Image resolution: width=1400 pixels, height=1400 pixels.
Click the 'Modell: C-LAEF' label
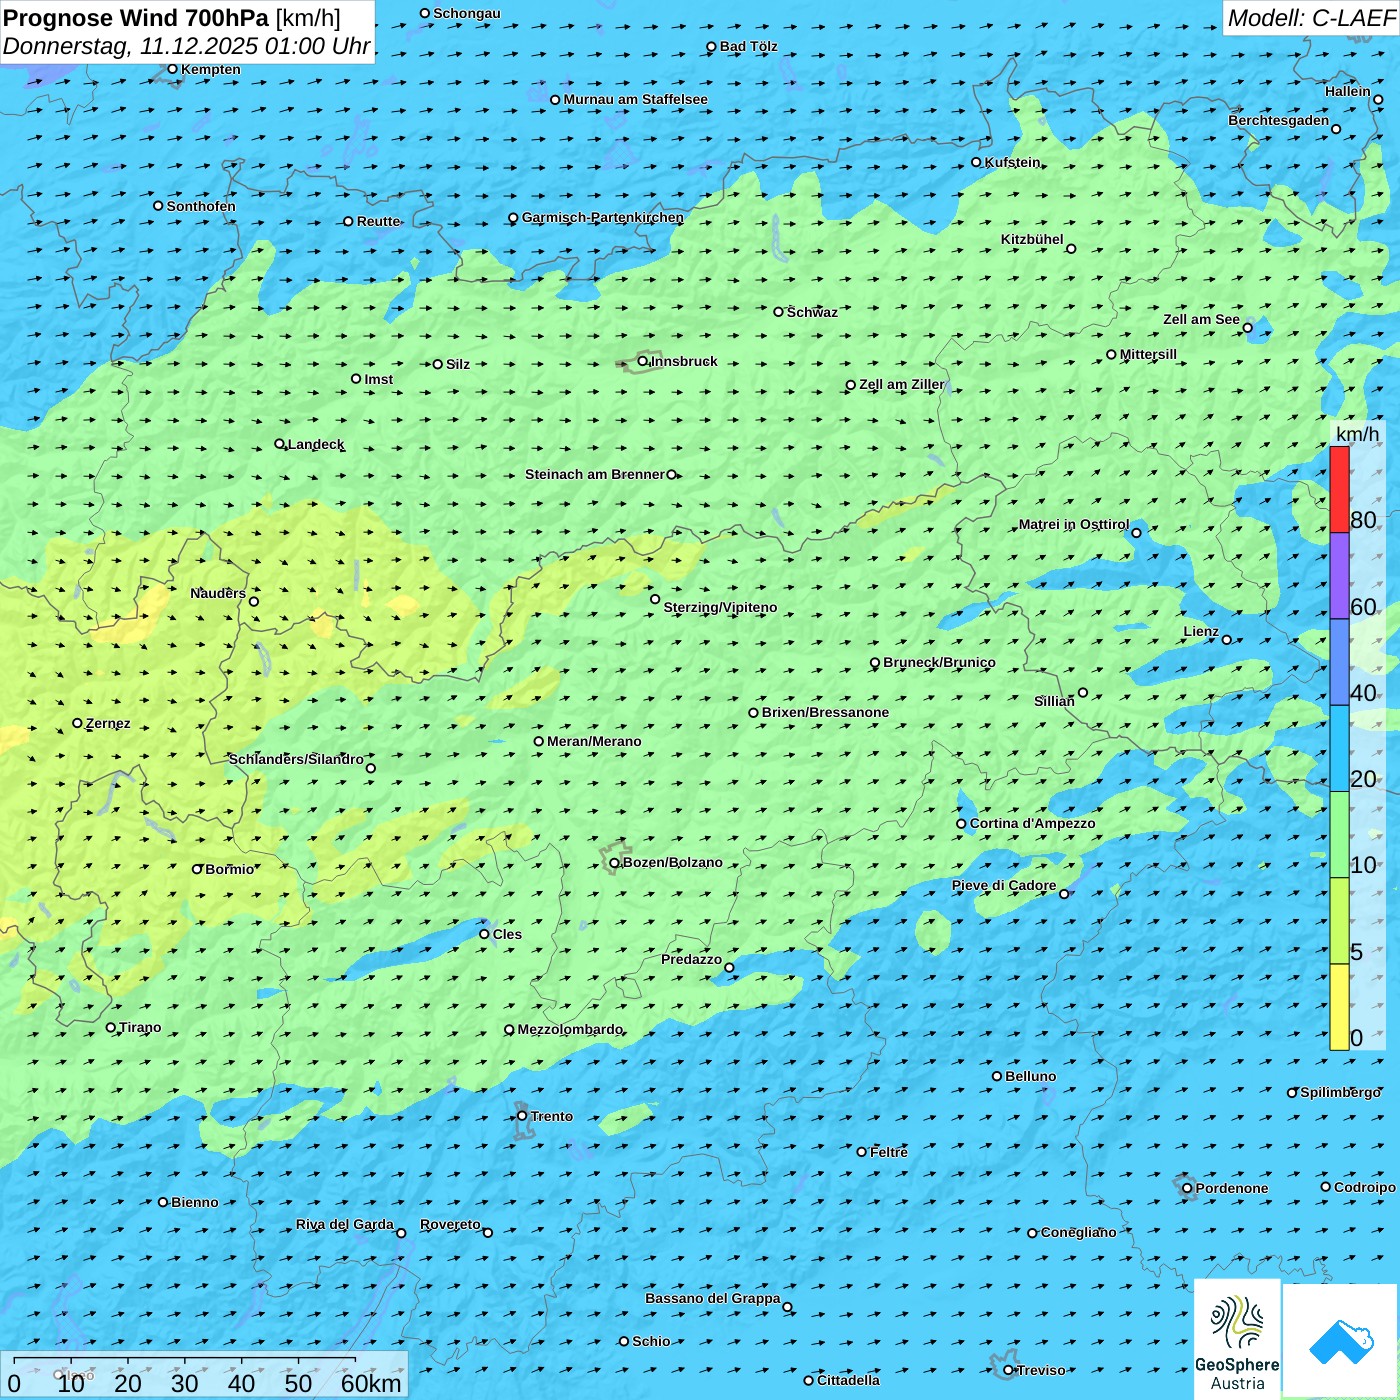point(1310,18)
